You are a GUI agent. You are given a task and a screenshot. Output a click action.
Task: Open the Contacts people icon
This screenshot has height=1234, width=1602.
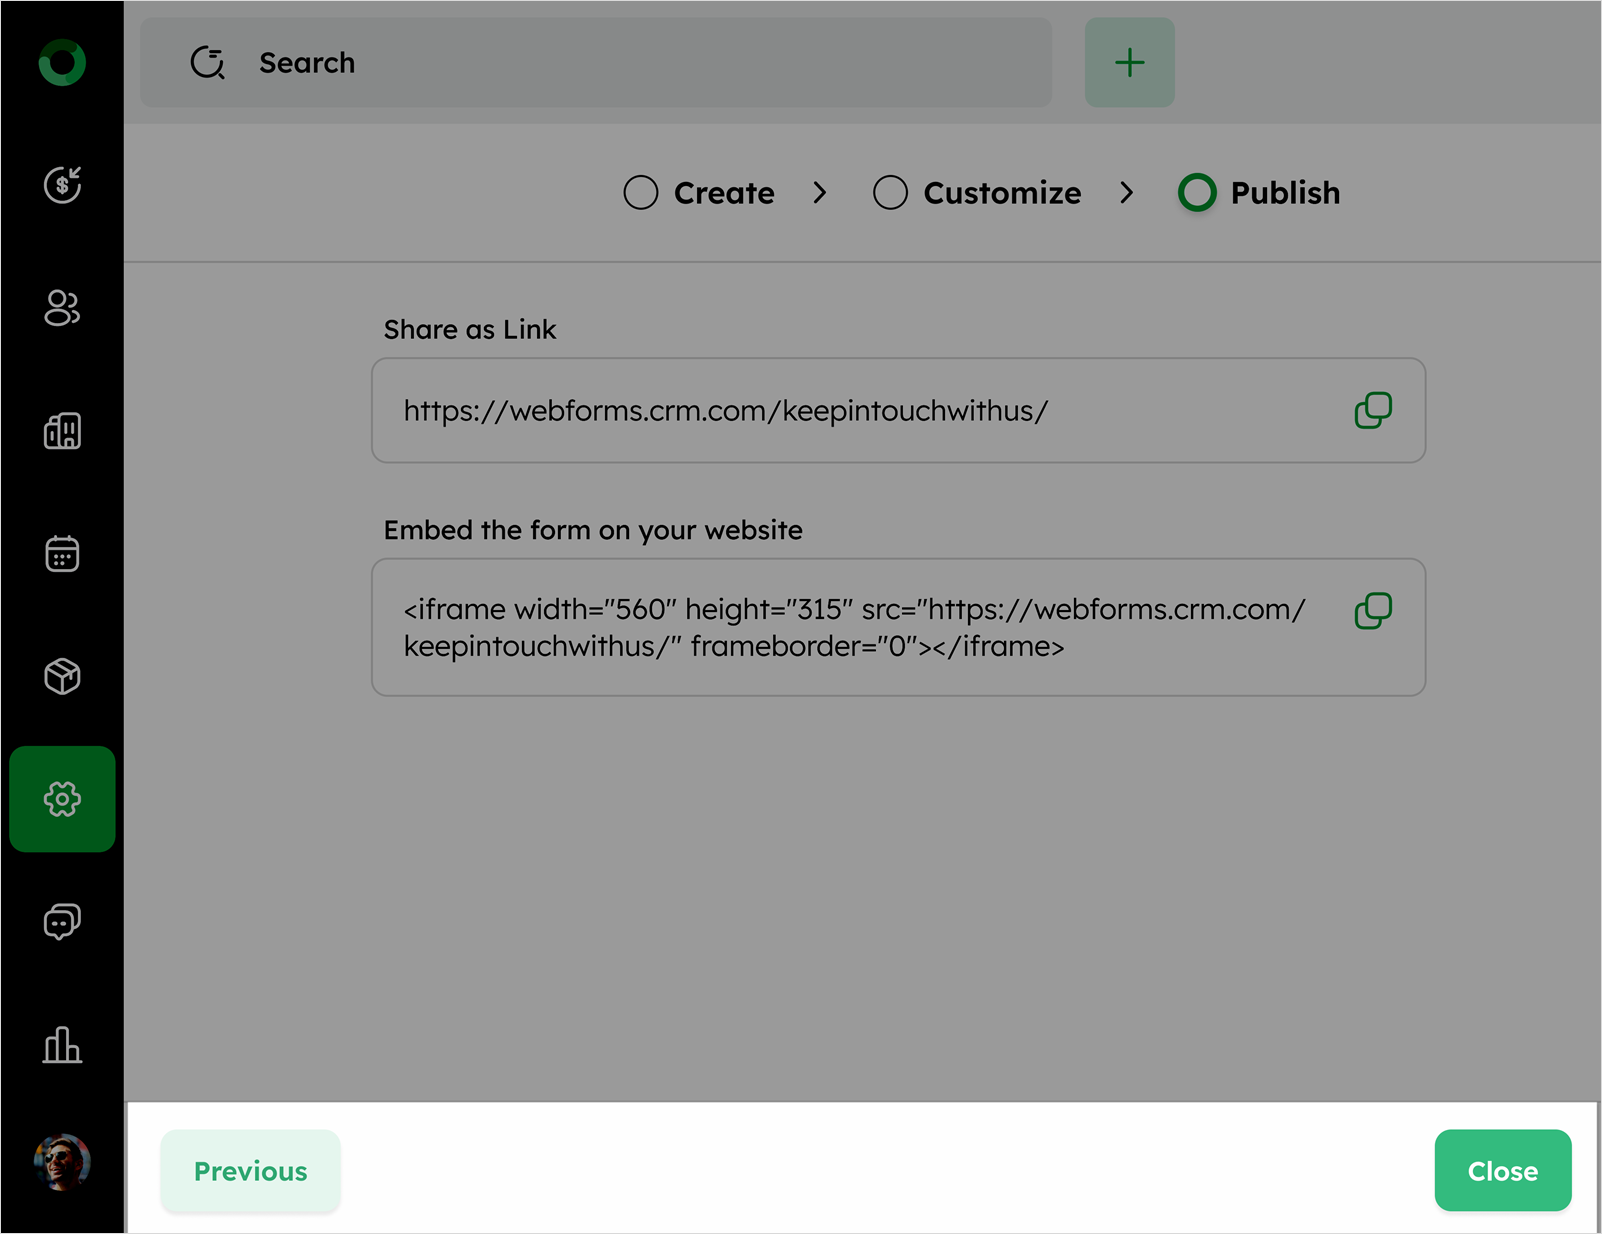[62, 308]
